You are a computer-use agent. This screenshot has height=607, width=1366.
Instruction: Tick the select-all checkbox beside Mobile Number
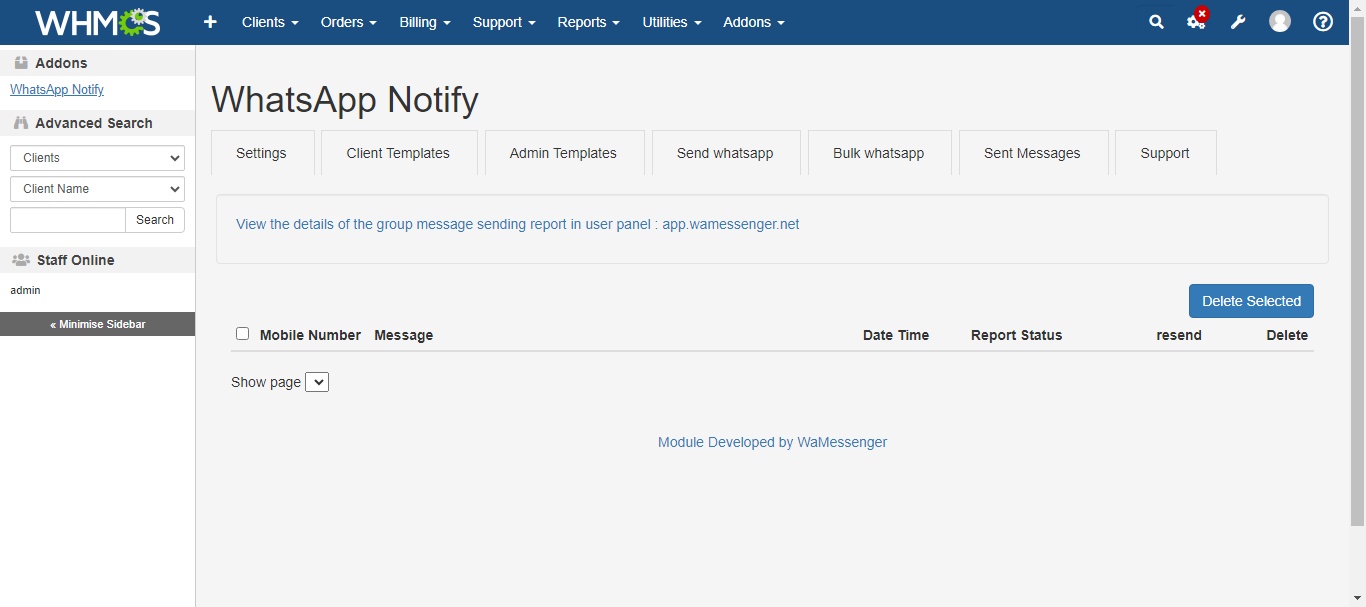(x=242, y=334)
